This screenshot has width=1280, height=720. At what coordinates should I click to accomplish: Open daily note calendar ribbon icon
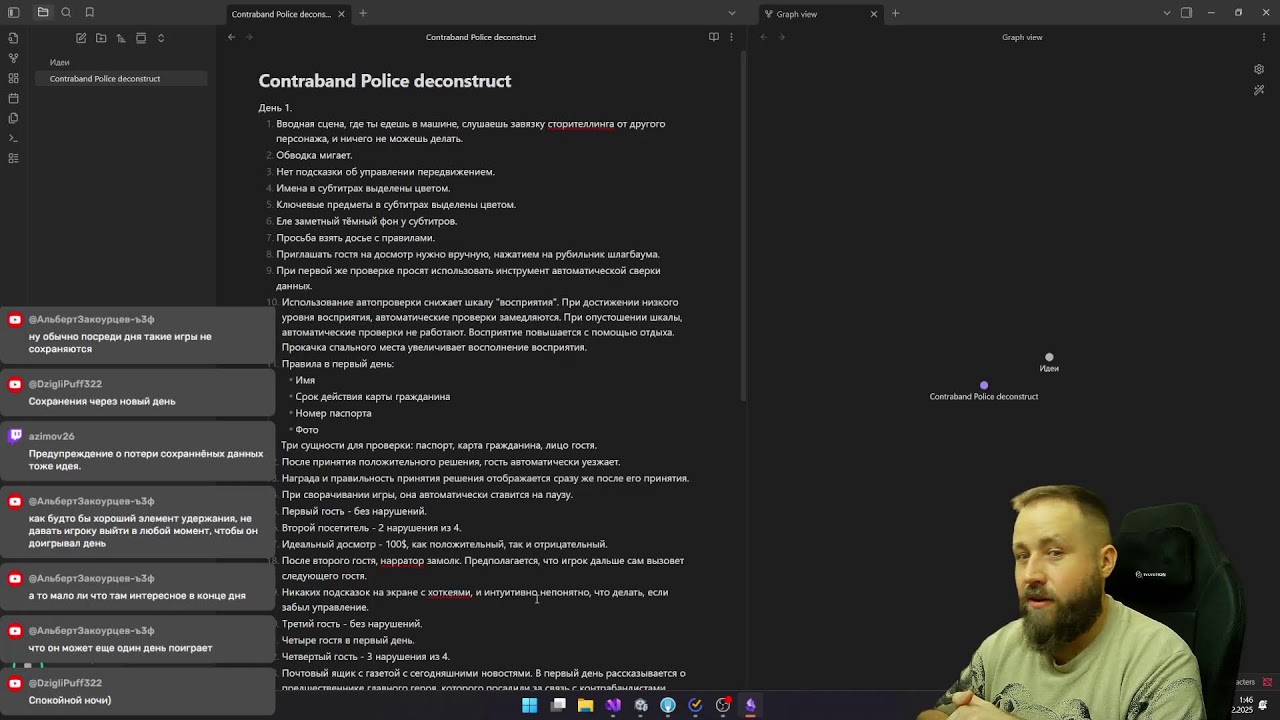[13, 98]
